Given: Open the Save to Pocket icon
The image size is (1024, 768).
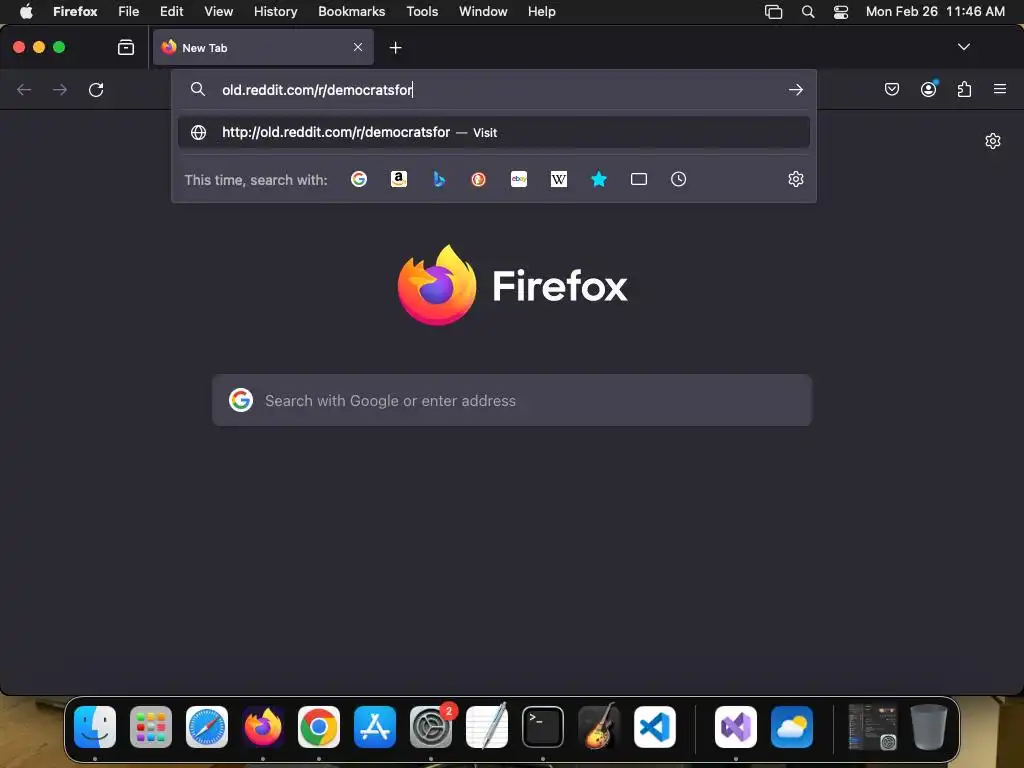Looking at the screenshot, I should (x=892, y=89).
